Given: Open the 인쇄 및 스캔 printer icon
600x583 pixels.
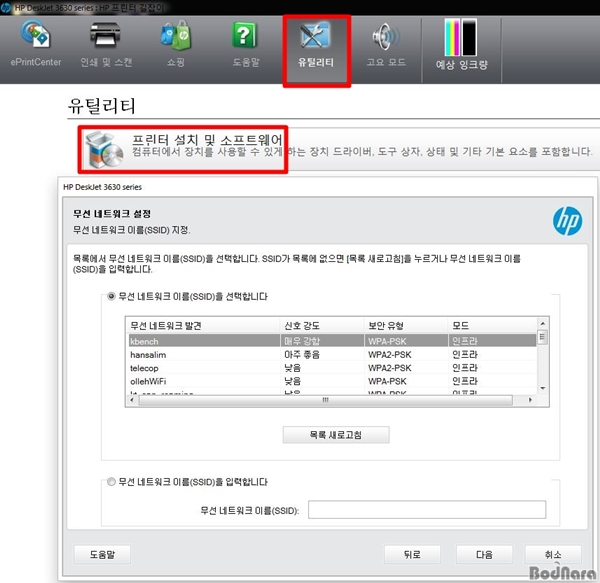Looking at the screenshot, I should pos(105,34).
